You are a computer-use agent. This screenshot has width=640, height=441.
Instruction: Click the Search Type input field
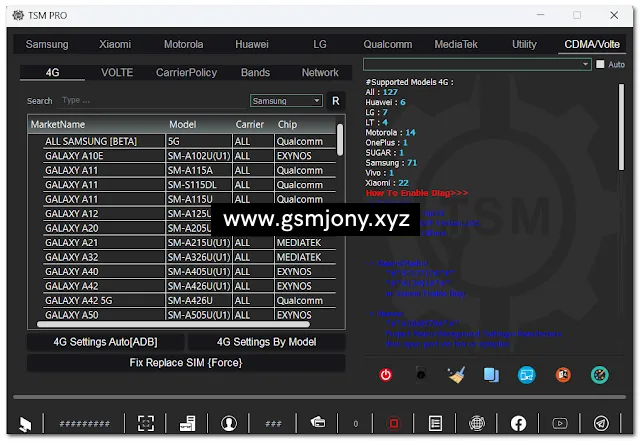pos(153,101)
